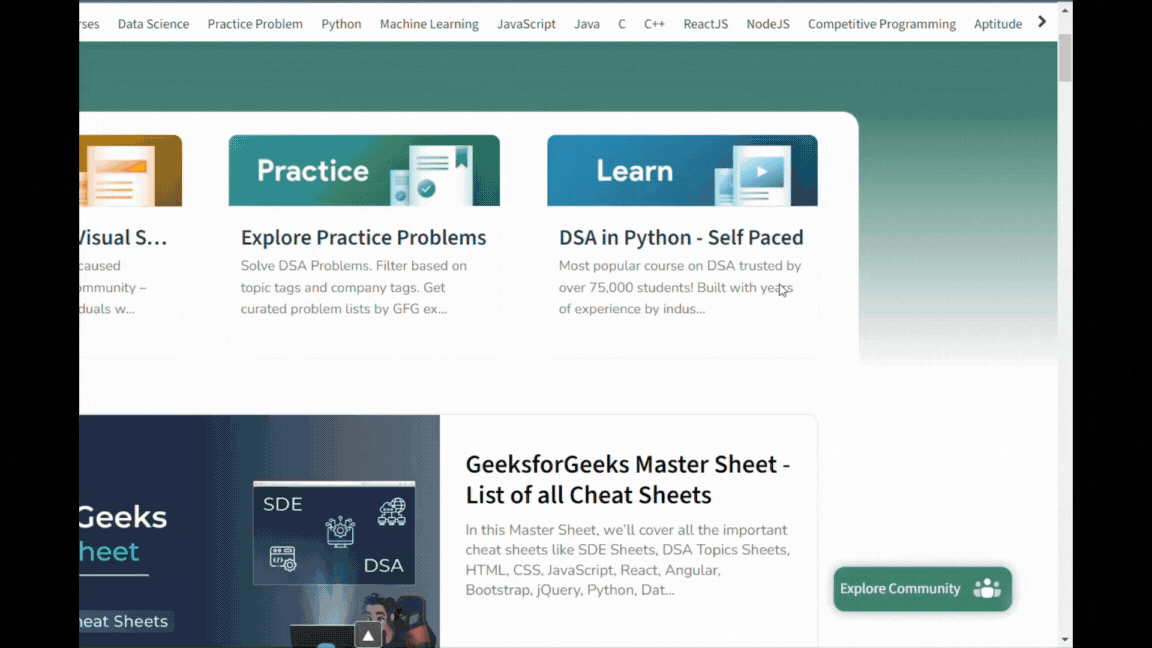Screen dimensions: 1152x648
Task: Open the Master Sheet cheat sheets thumbnail
Action: pyautogui.click(x=259, y=531)
